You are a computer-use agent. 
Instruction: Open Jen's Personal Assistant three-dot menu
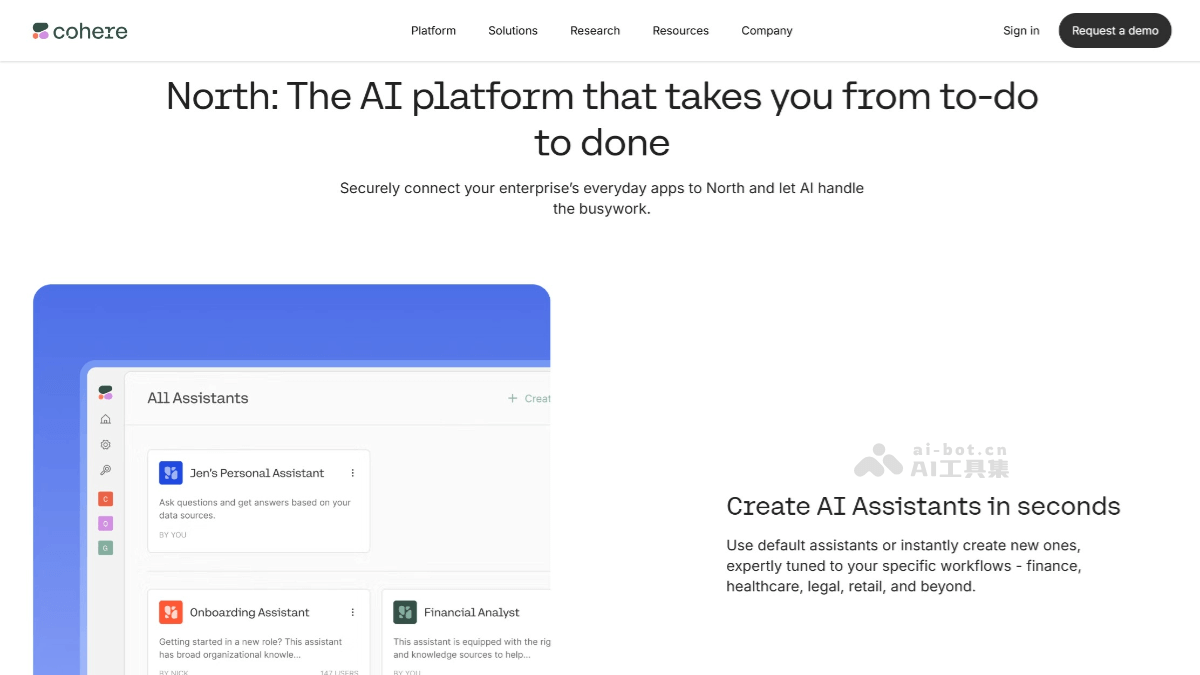[x=352, y=473]
